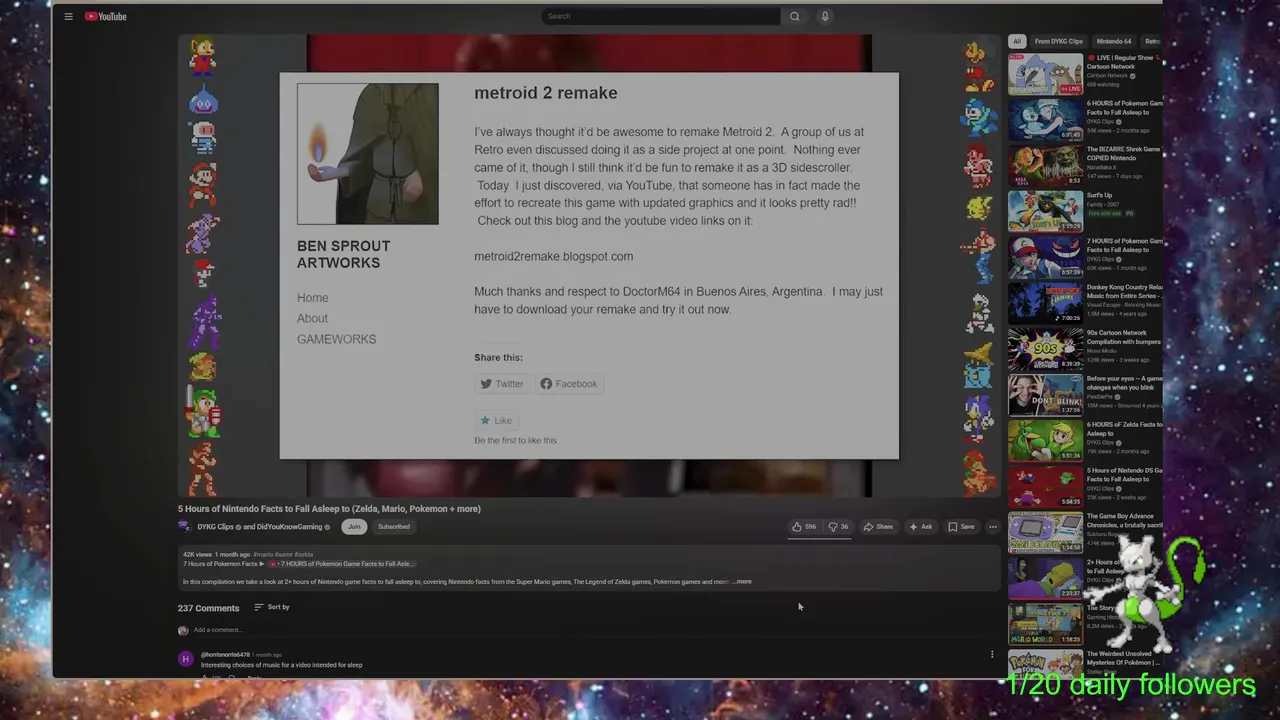This screenshot has width=1280, height=720.
Task: Click Be the first to like this text
Action: click(x=515, y=440)
